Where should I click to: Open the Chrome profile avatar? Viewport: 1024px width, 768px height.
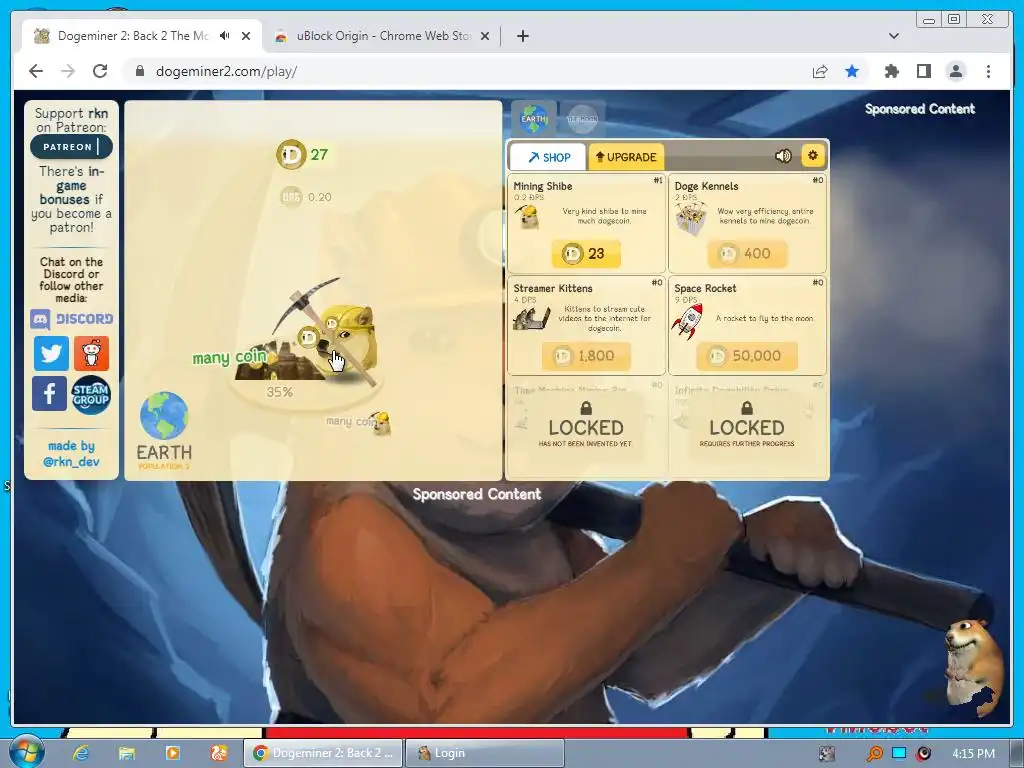(956, 71)
